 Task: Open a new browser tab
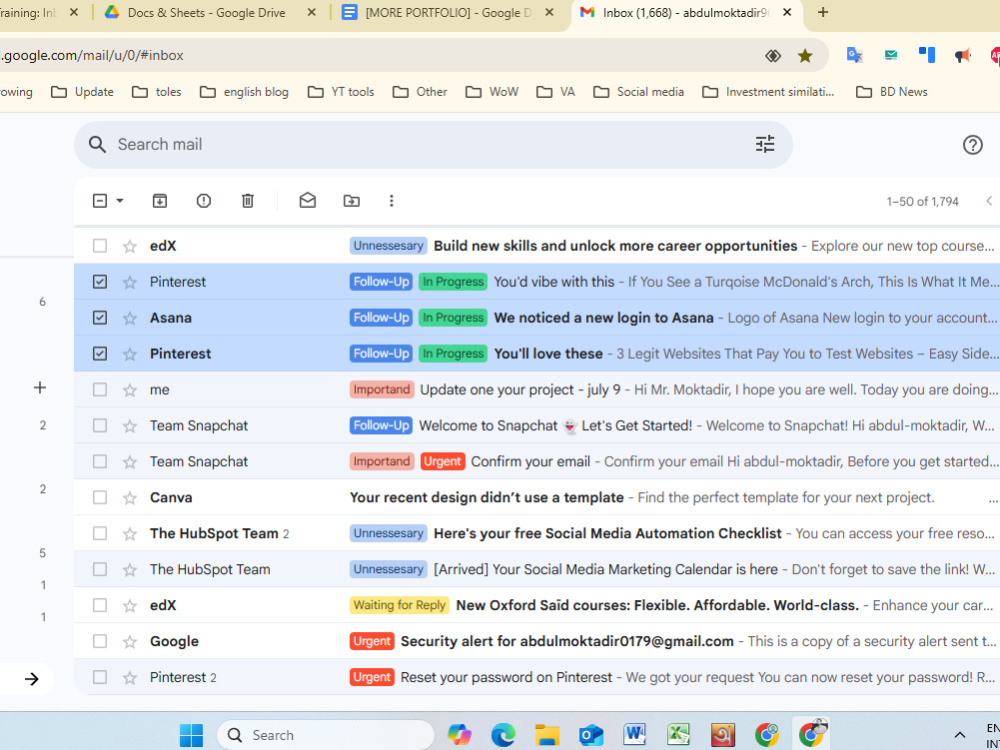[823, 13]
